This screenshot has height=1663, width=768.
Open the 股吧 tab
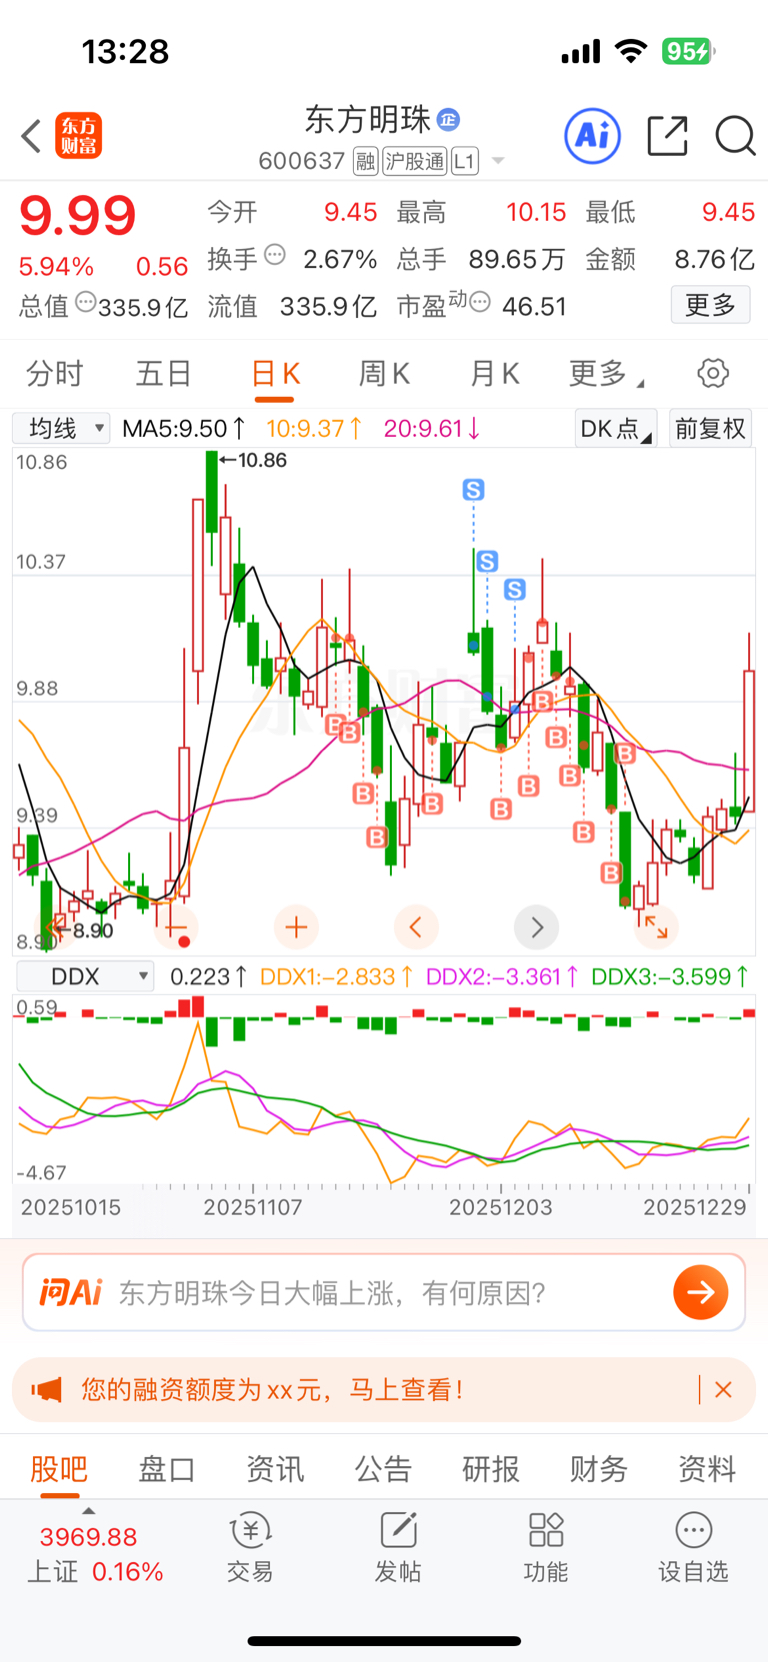59,1468
